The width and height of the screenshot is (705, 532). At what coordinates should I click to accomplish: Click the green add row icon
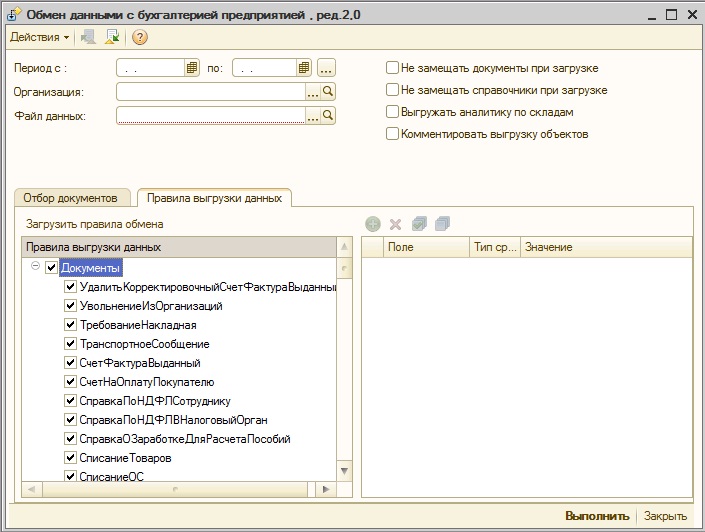pos(373,224)
